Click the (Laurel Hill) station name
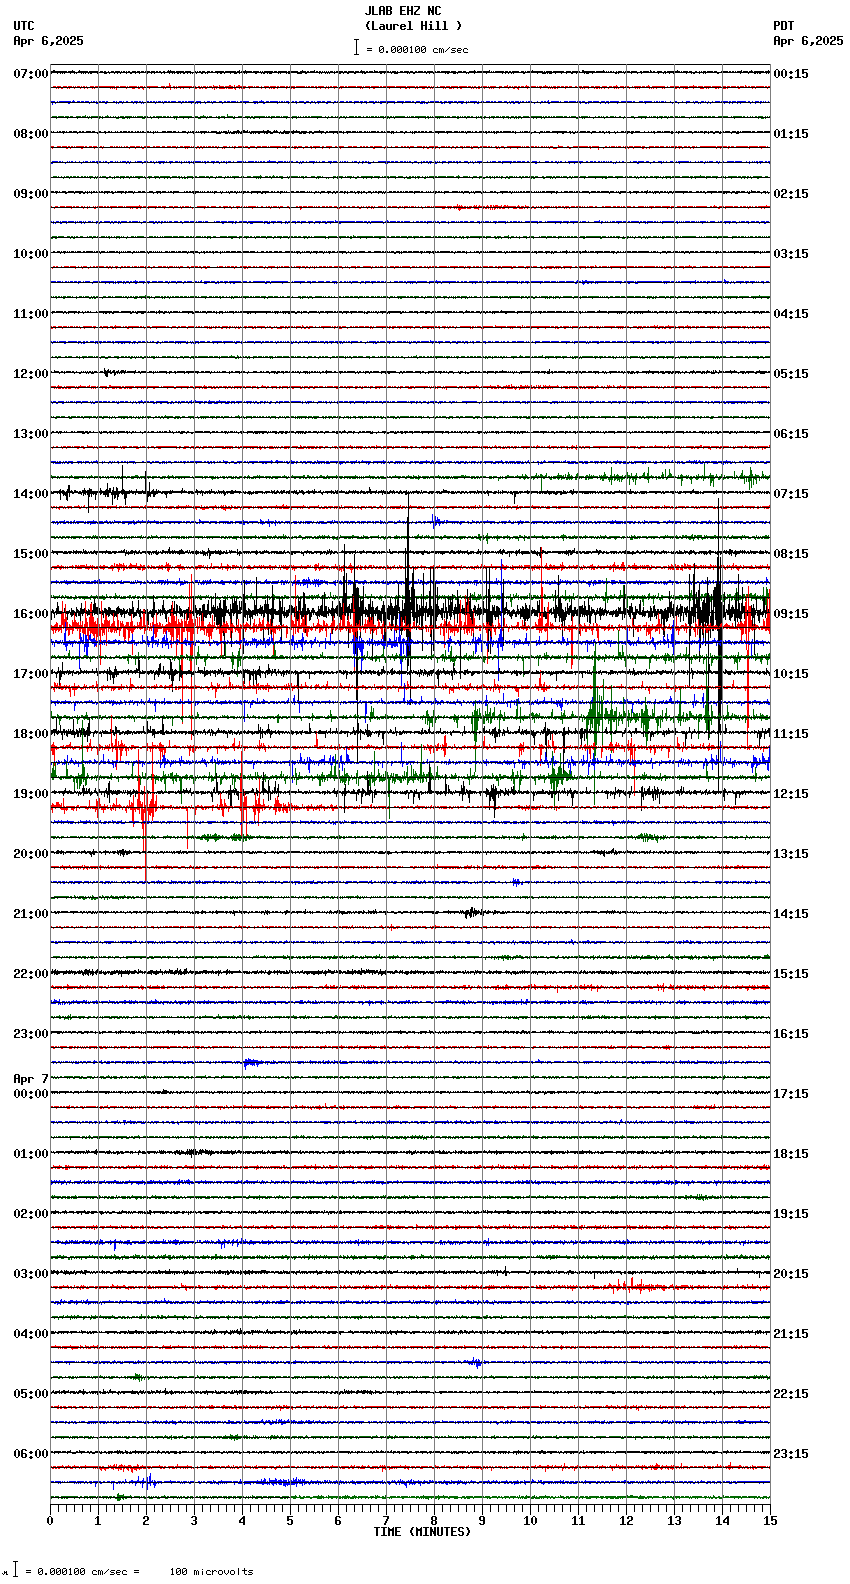The width and height of the screenshot is (850, 1584). point(413,26)
